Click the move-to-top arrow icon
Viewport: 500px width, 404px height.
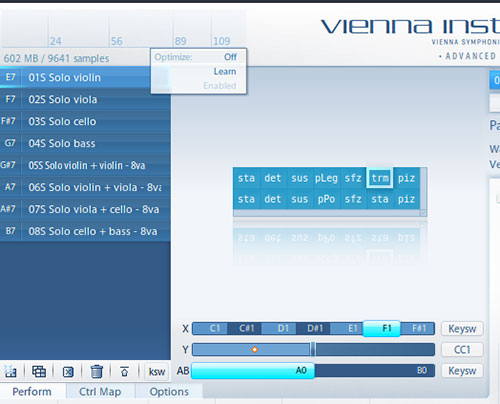click(124, 371)
